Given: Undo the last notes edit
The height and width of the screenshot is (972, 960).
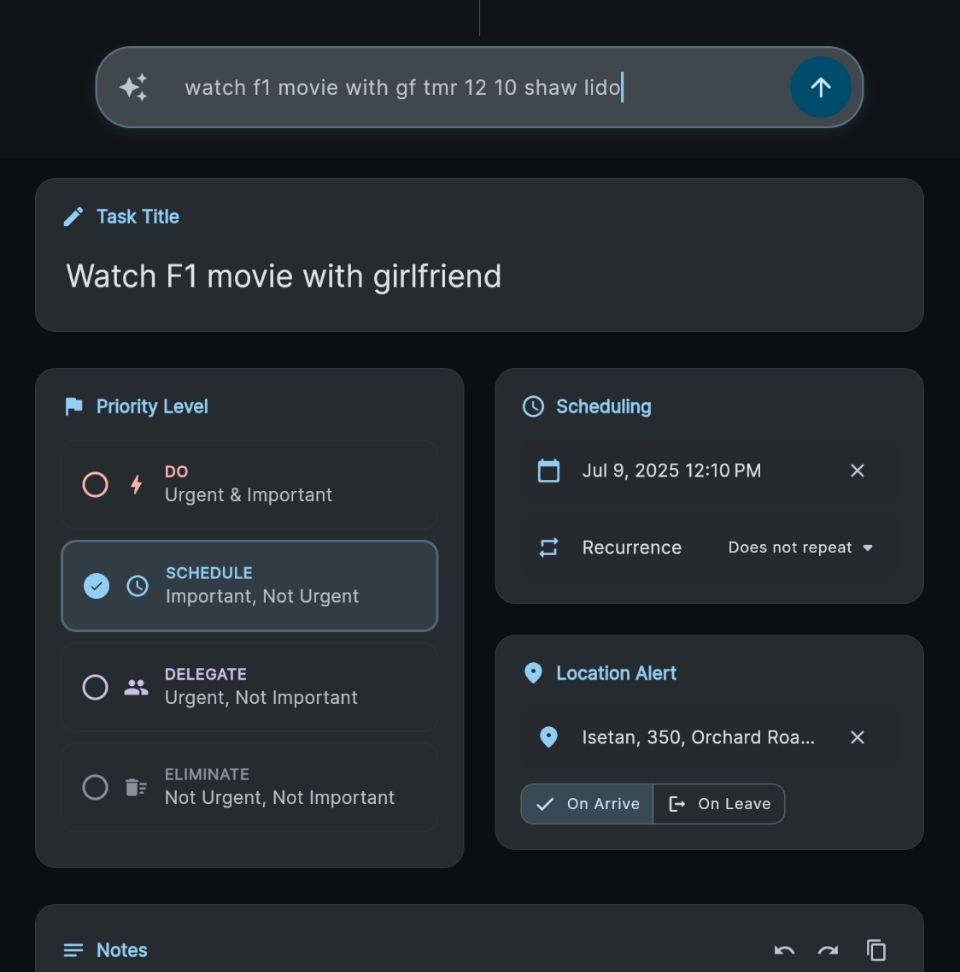Looking at the screenshot, I should click(784, 950).
